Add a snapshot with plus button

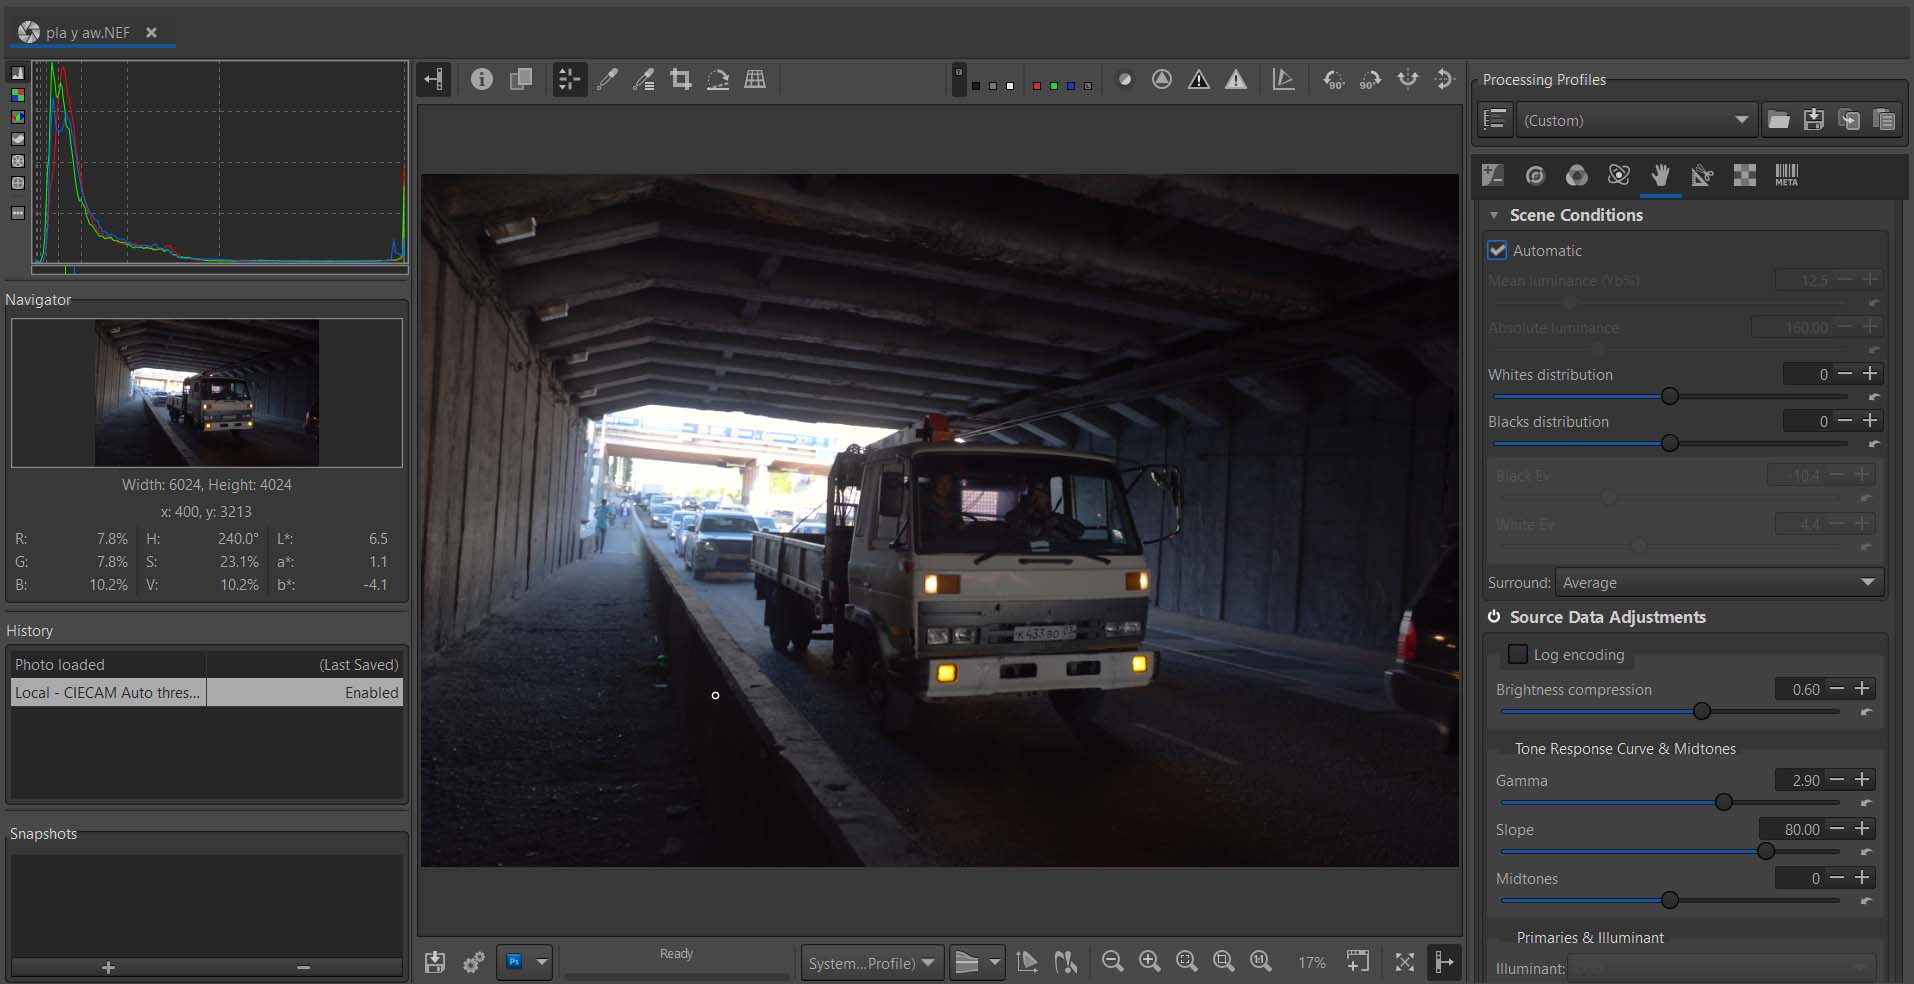[108, 967]
